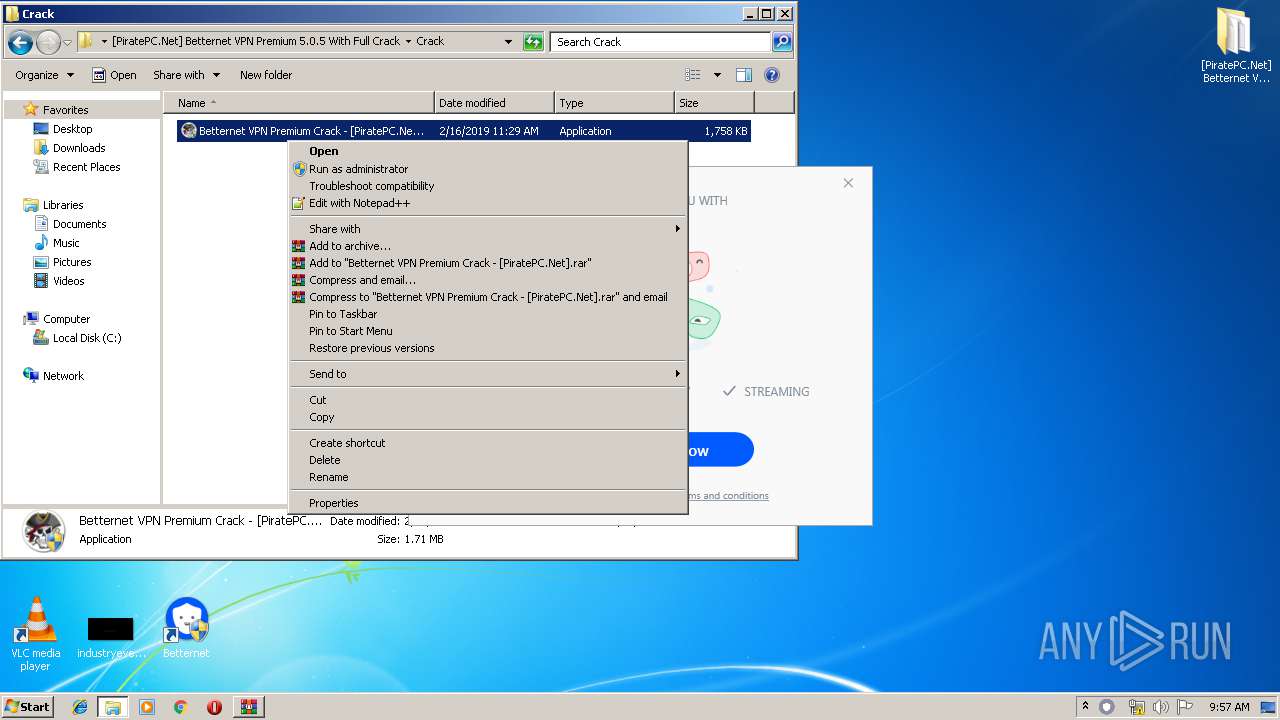Choose Troubleshoot compatibility
The image size is (1280, 720).
coord(488,186)
